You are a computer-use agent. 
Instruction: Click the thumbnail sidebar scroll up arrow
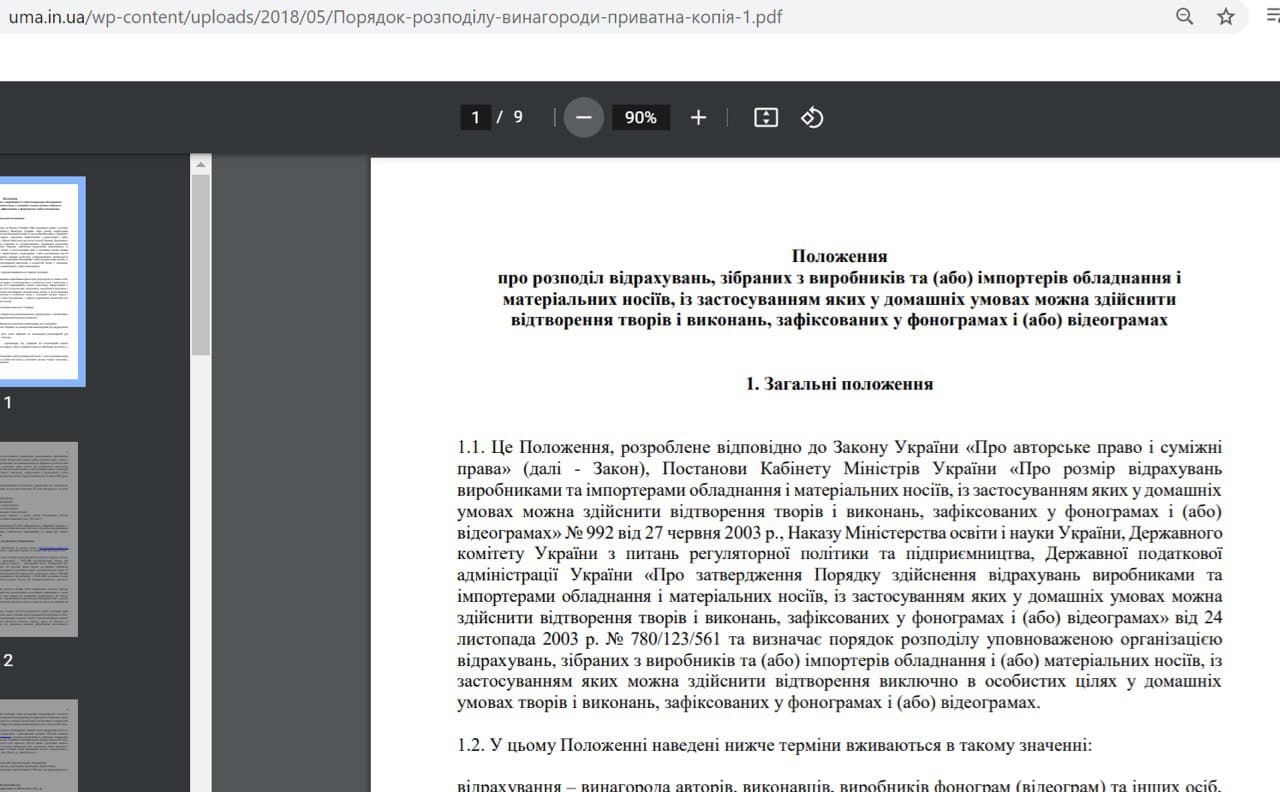[x=201, y=164]
